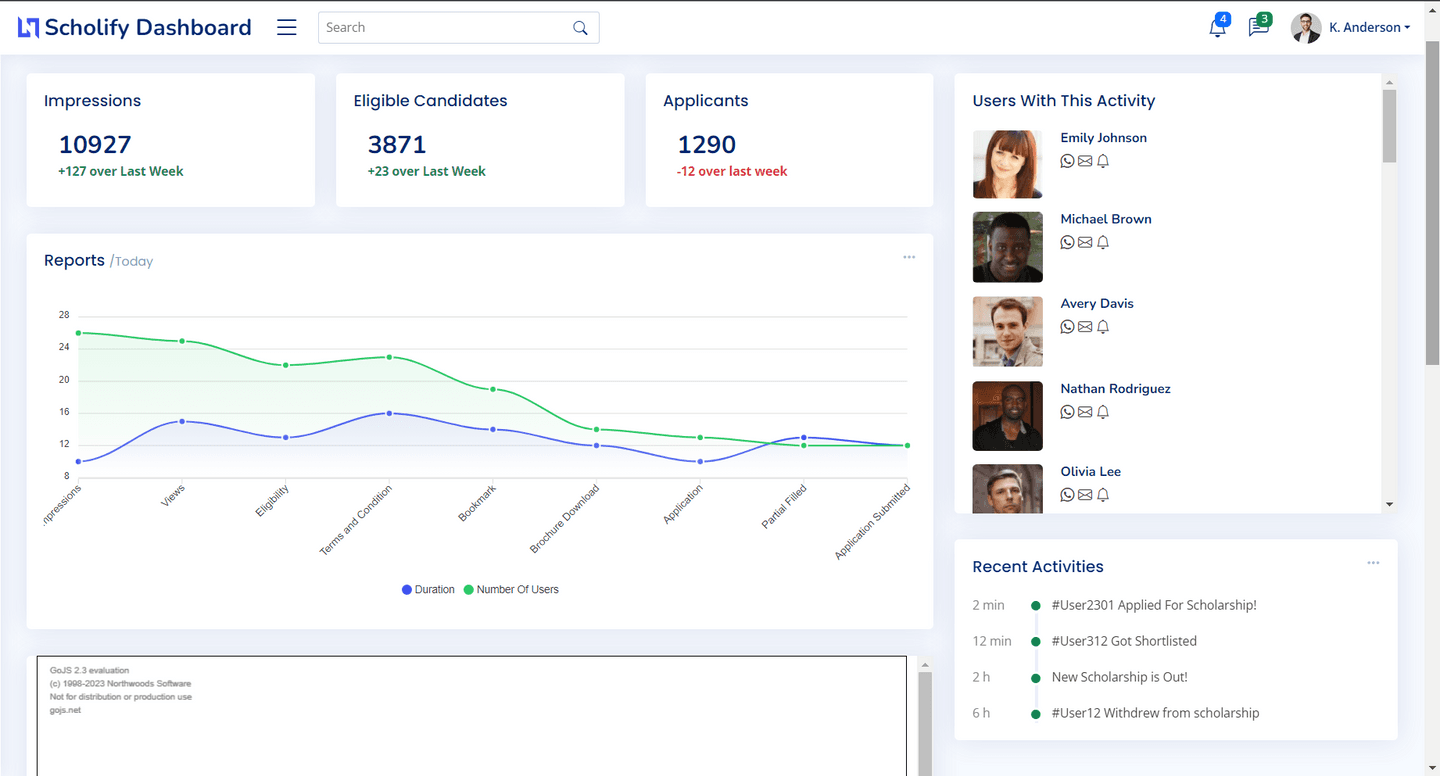Image resolution: width=1440 pixels, height=776 pixels.
Task: Click K. Anderson's avatar in header
Action: pos(1306,28)
